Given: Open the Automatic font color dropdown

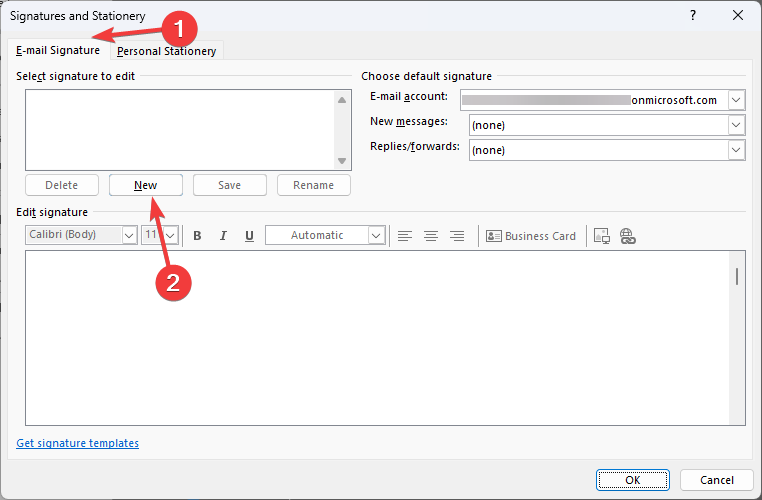Looking at the screenshot, I should (376, 236).
